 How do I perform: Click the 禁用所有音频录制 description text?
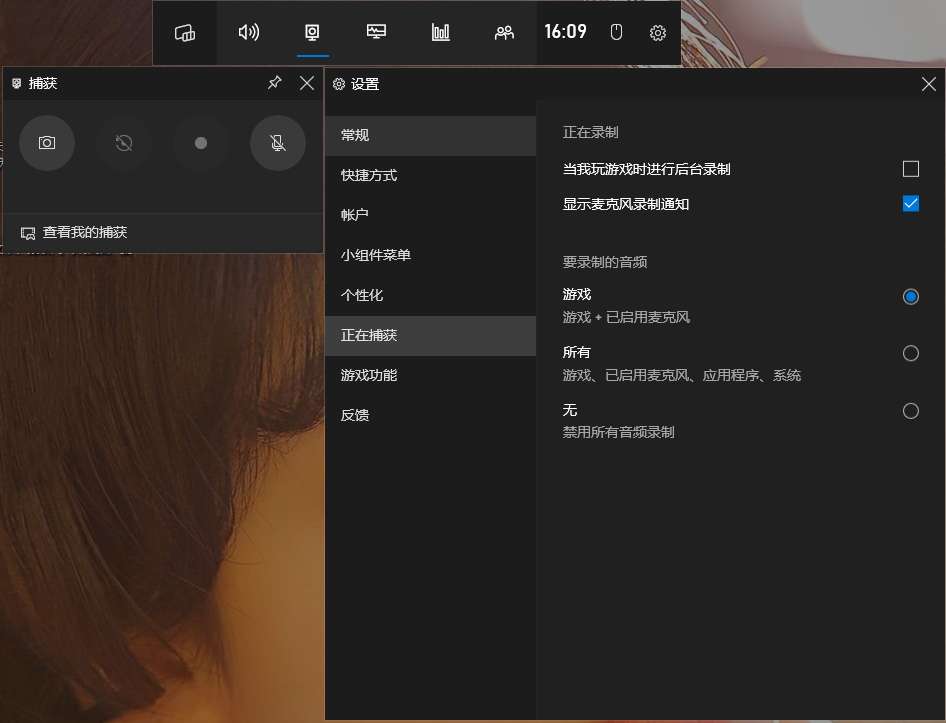618,432
